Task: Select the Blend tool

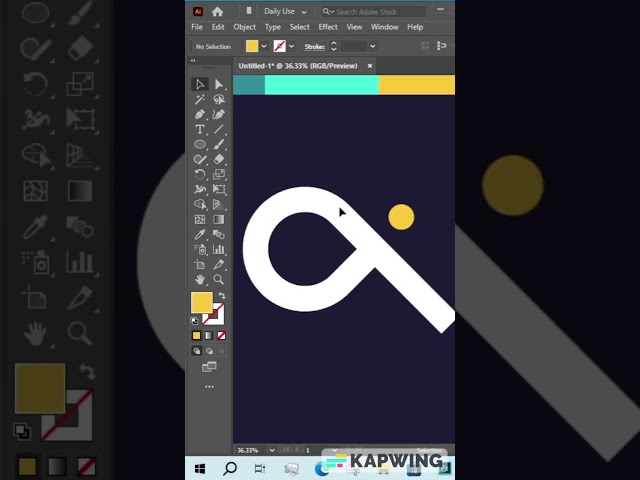Action: click(x=219, y=235)
